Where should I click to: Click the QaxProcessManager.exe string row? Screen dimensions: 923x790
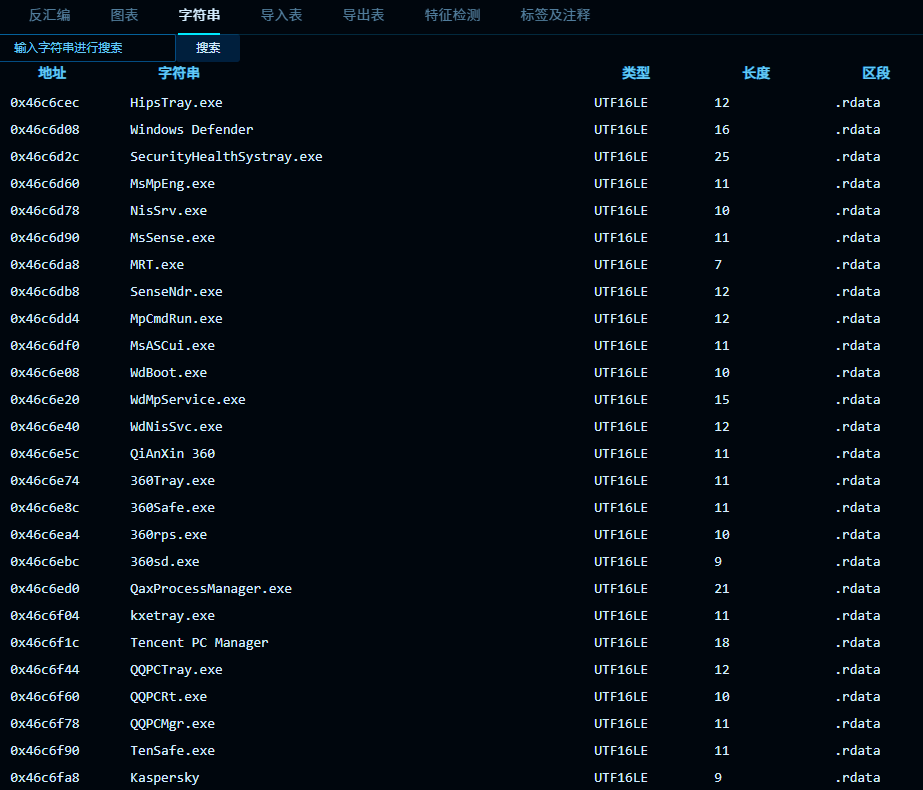(x=211, y=589)
